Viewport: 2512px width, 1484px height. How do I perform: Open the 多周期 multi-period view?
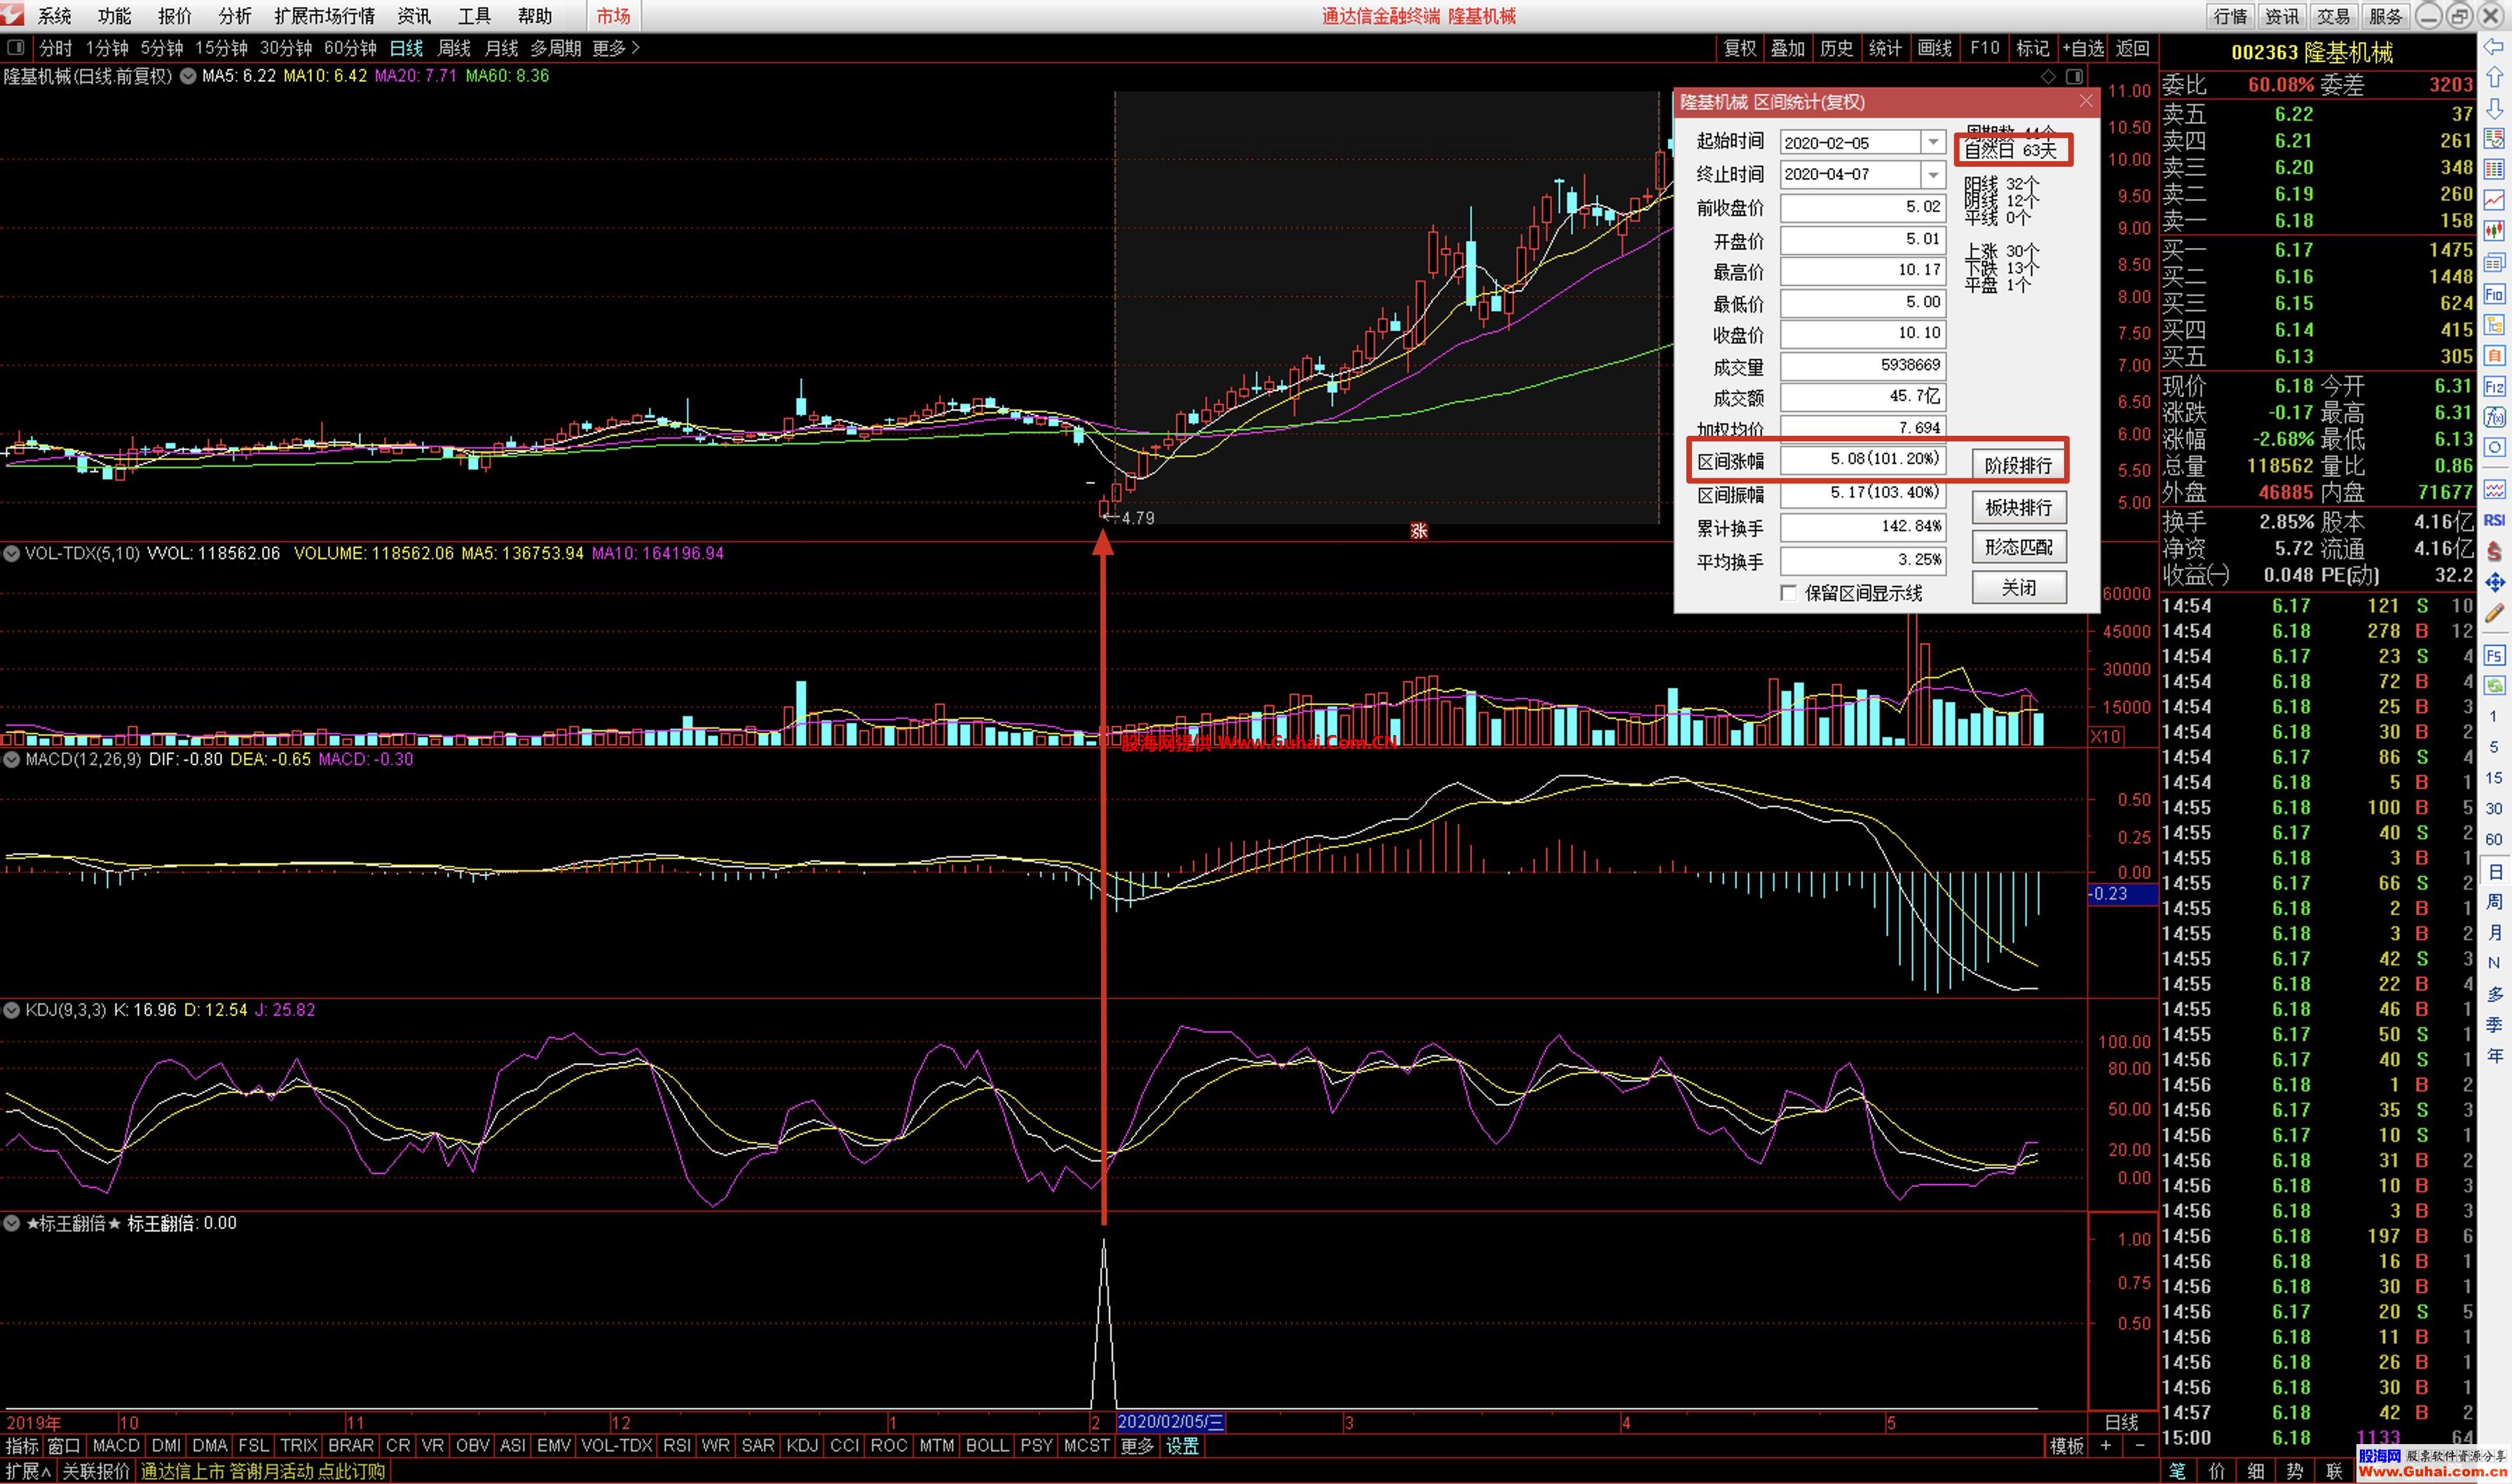555,48
